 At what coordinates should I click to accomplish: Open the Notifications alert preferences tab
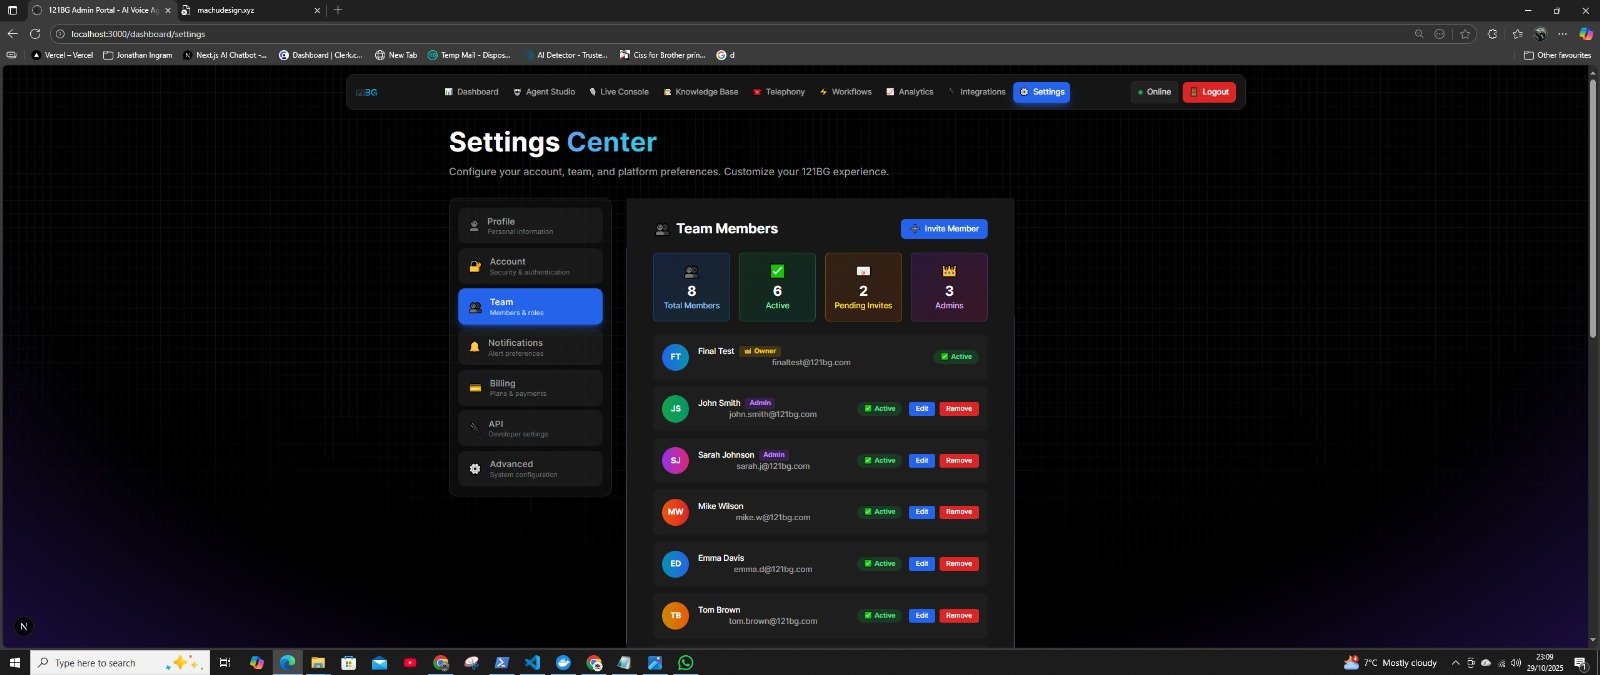pyautogui.click(x=530, y=347)
